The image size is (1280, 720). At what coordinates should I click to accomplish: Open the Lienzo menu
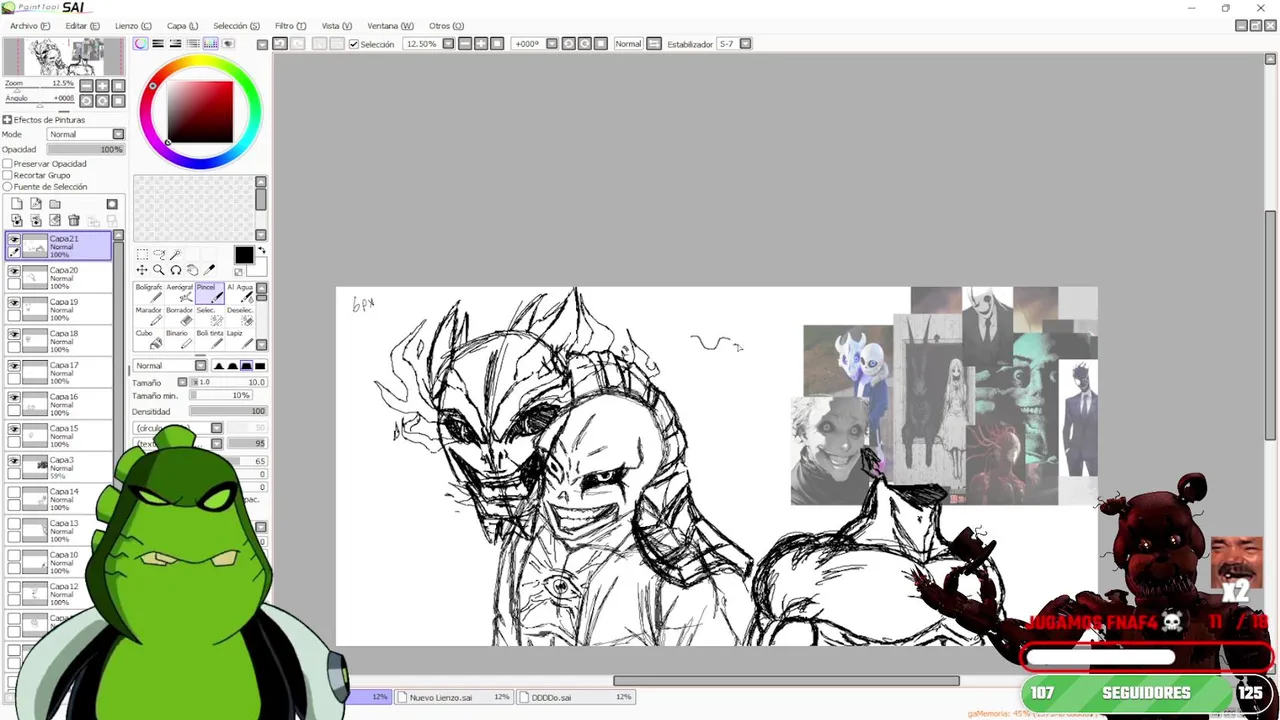coord(133,26)
